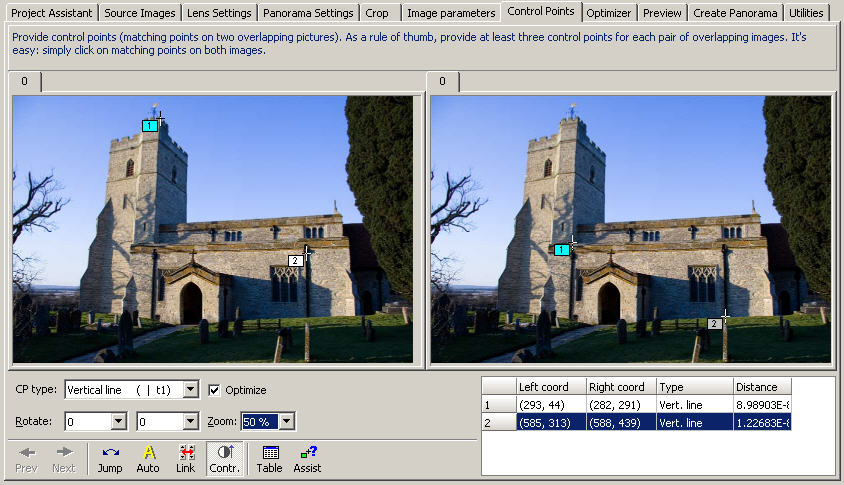Go to the Create Panorama tab
Image resolution: width=844 pixels, height=485 pixels.
click(735, 13)
